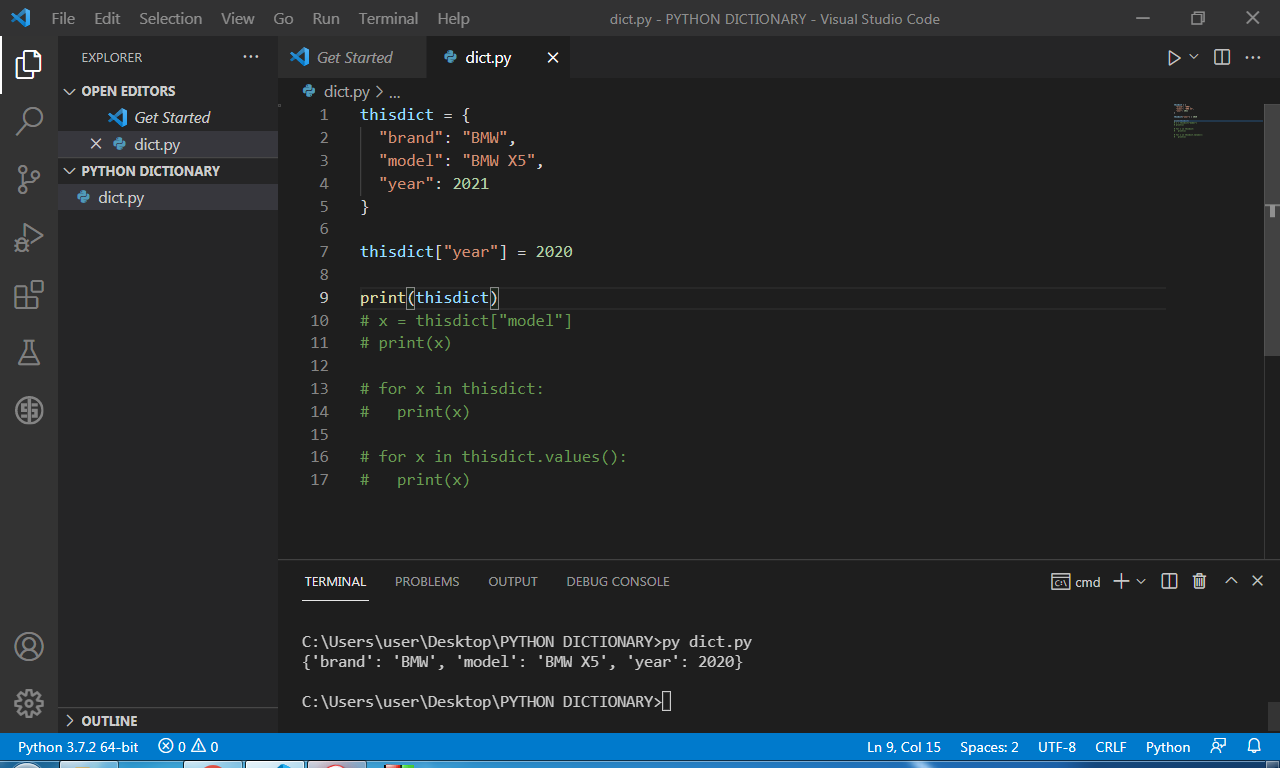Close the terminal panel
The height and width of the screenshot is (768, 1280).
click(x=1258, y=581)
